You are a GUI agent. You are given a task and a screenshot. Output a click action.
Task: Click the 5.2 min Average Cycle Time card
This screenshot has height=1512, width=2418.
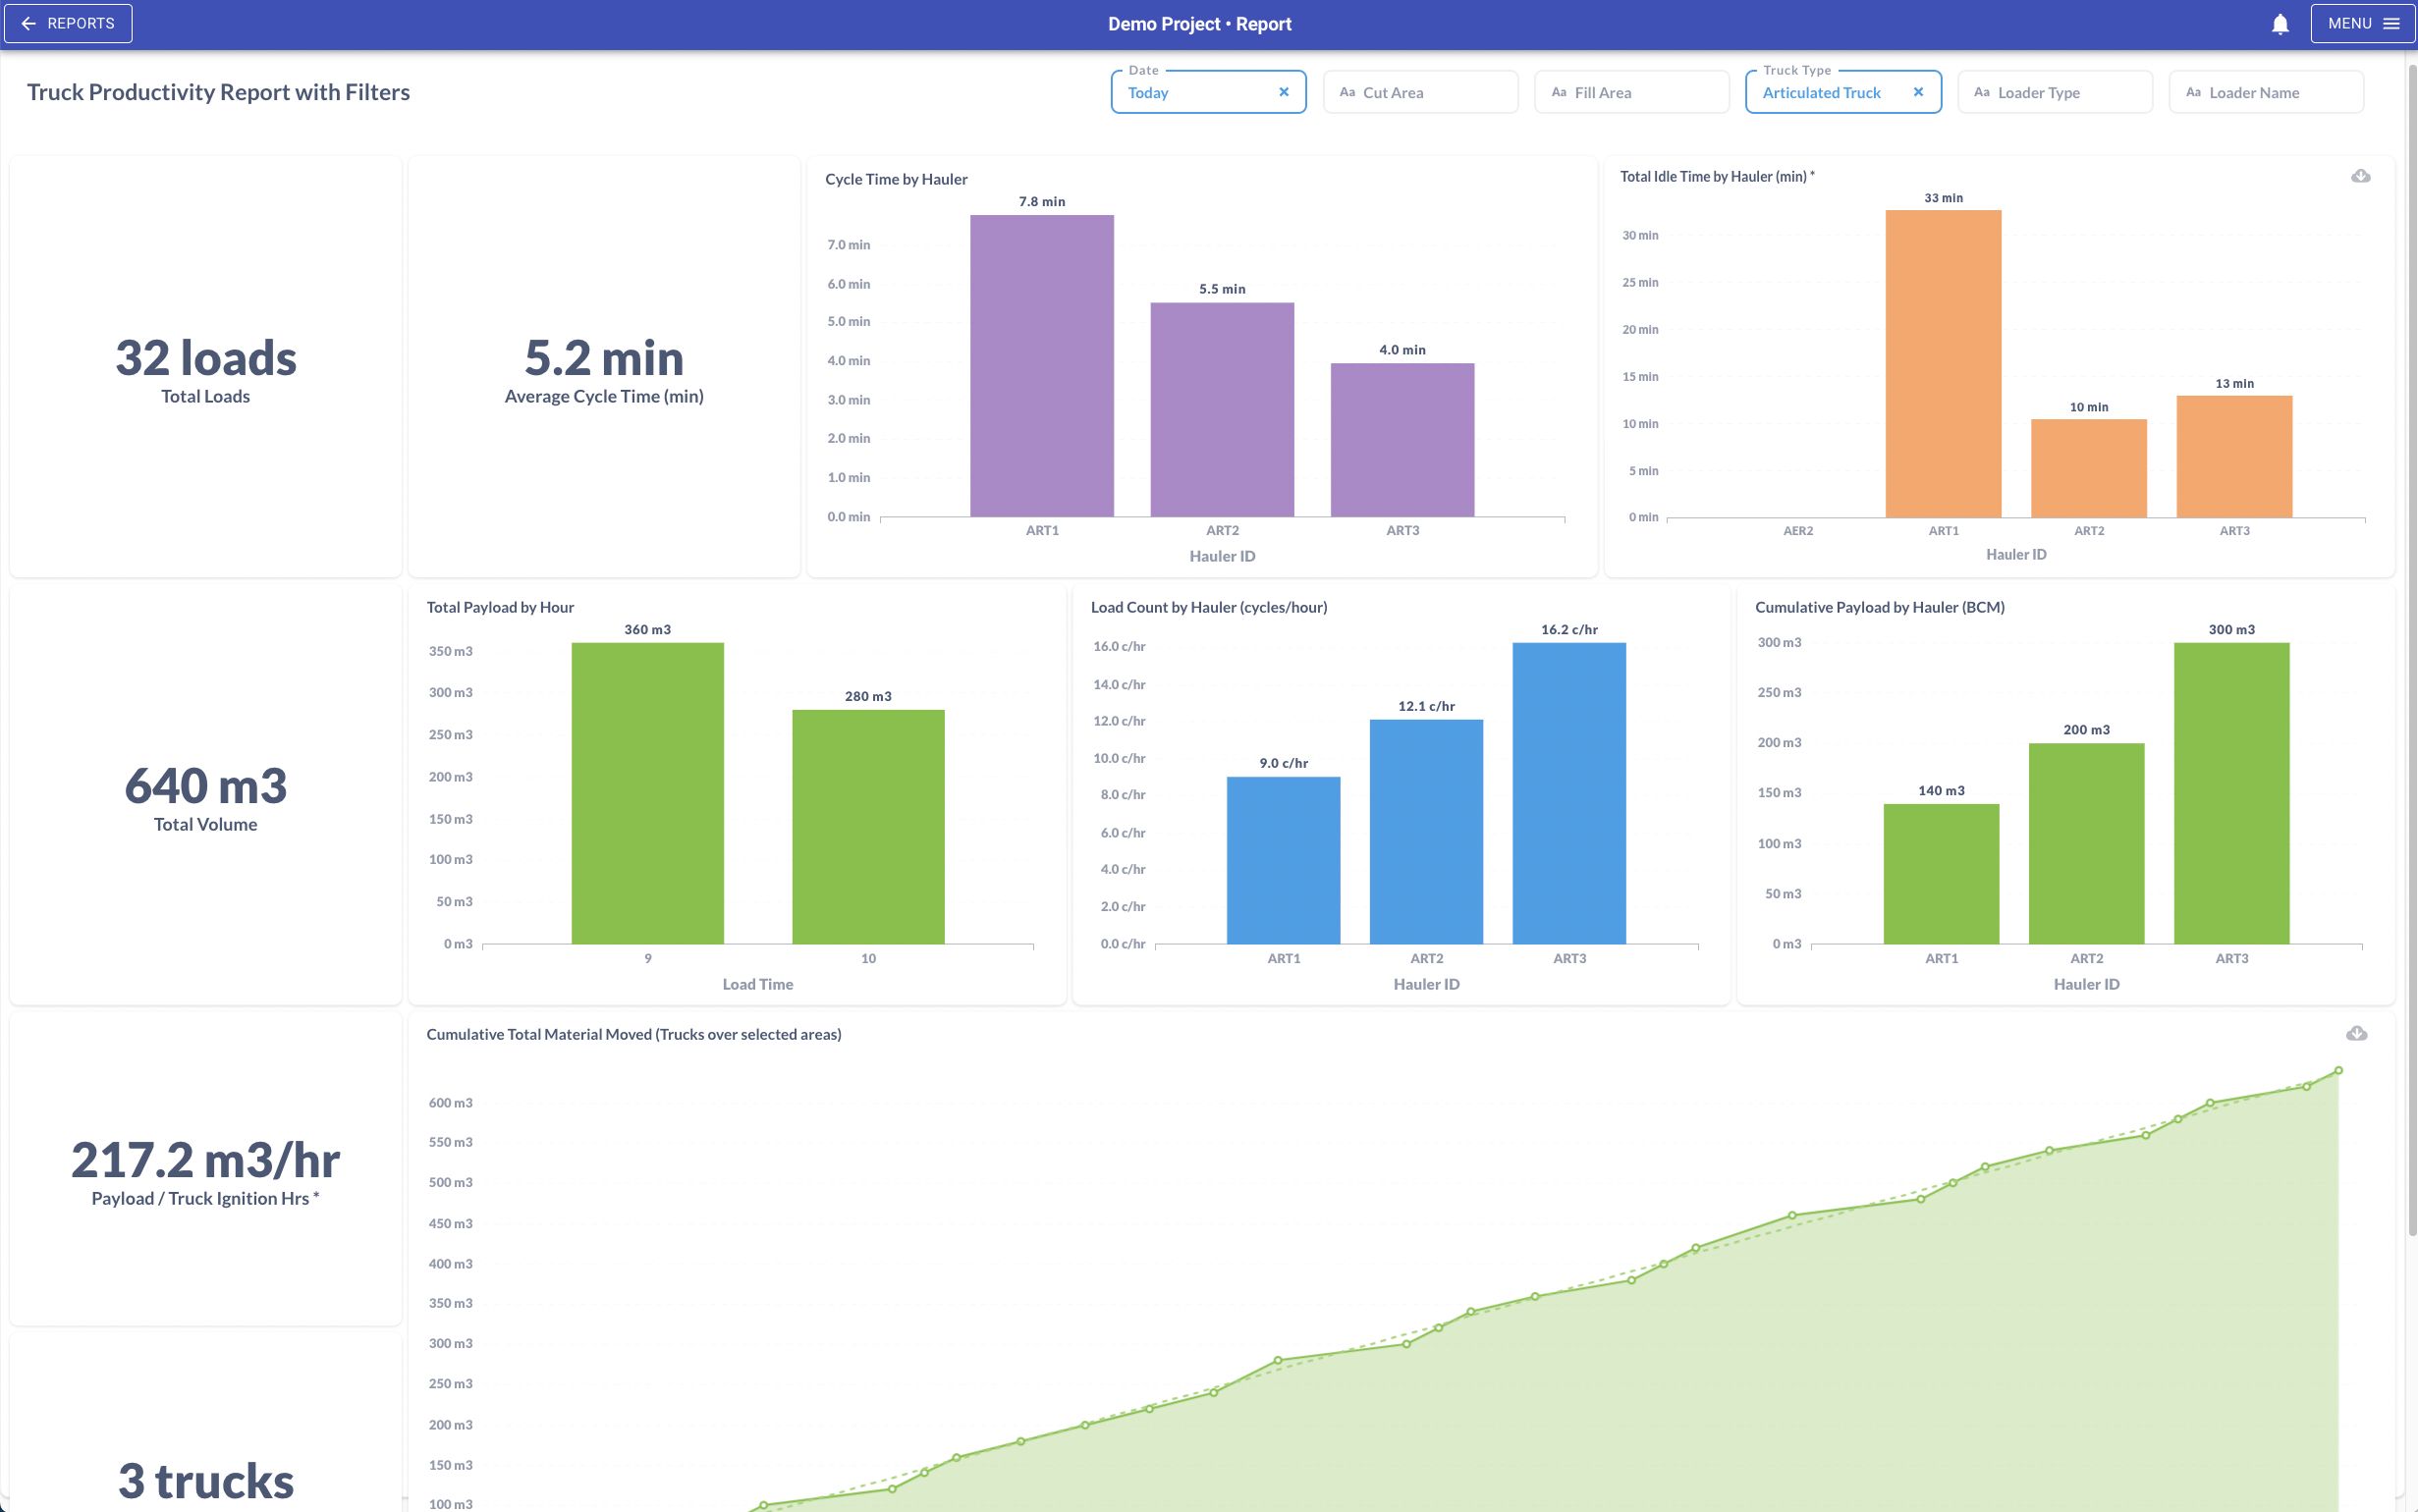click(x=604, y=367)
